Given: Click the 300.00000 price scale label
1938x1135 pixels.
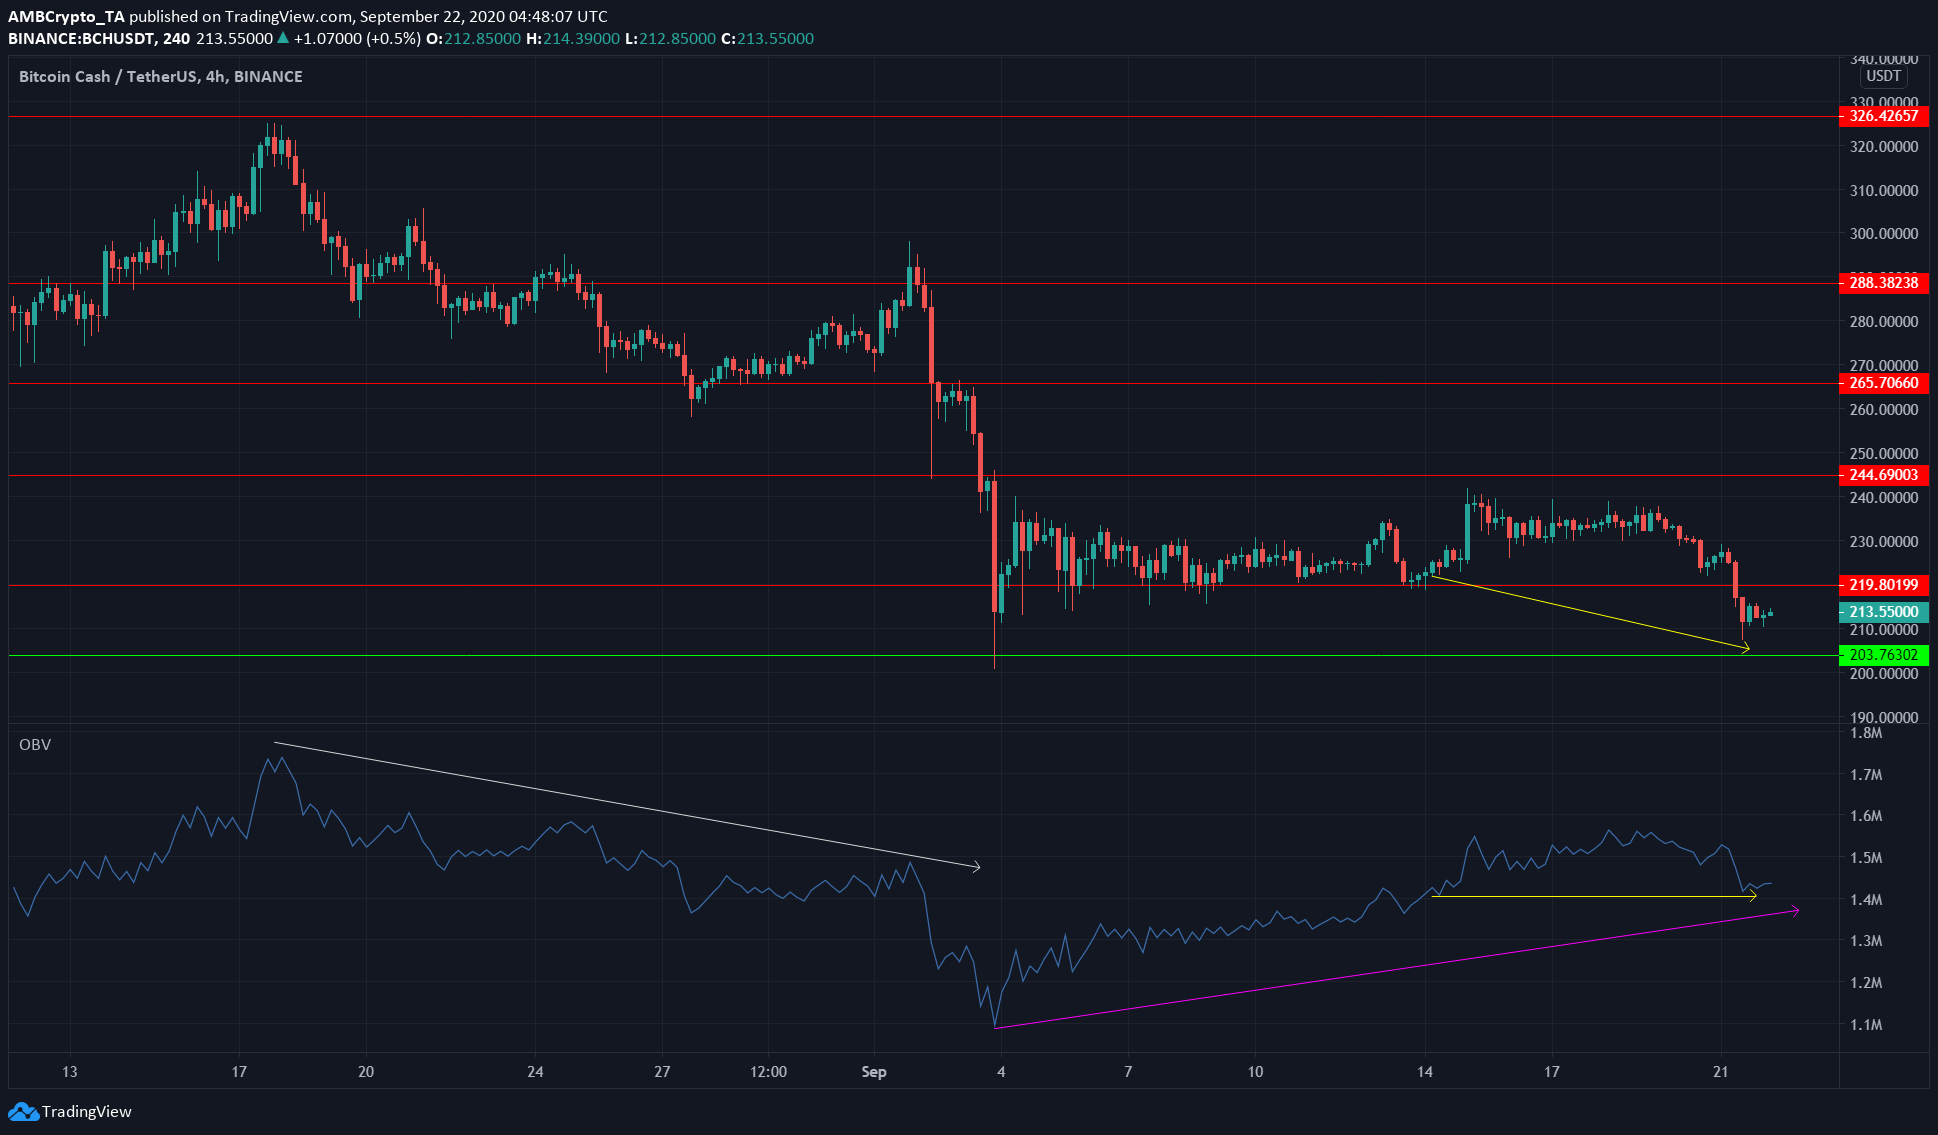Looking at the screenshot, I should [x=1884, y=234].
